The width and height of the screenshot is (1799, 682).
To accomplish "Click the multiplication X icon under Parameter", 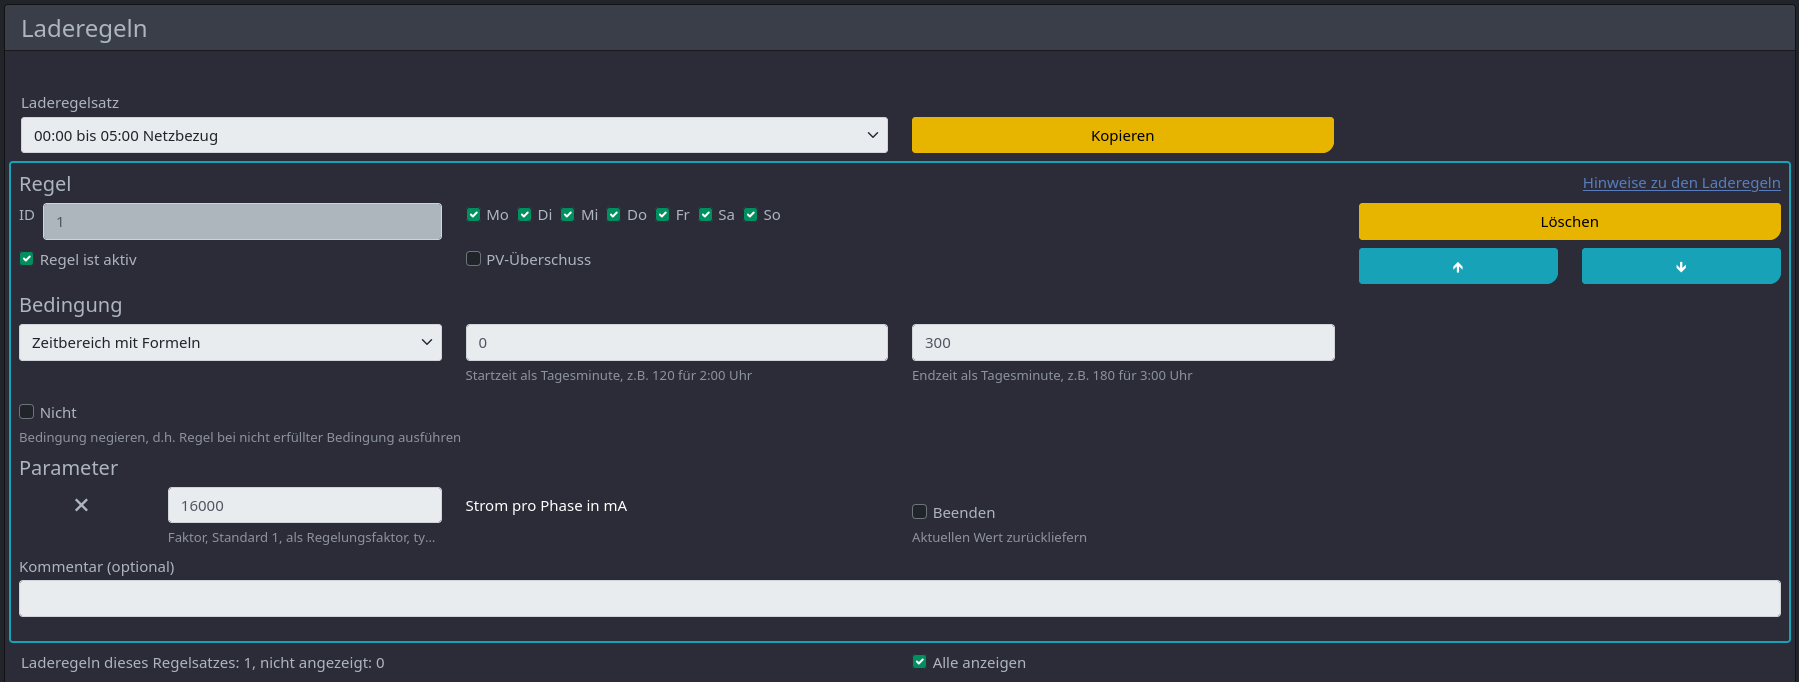I will coord(81,505).
